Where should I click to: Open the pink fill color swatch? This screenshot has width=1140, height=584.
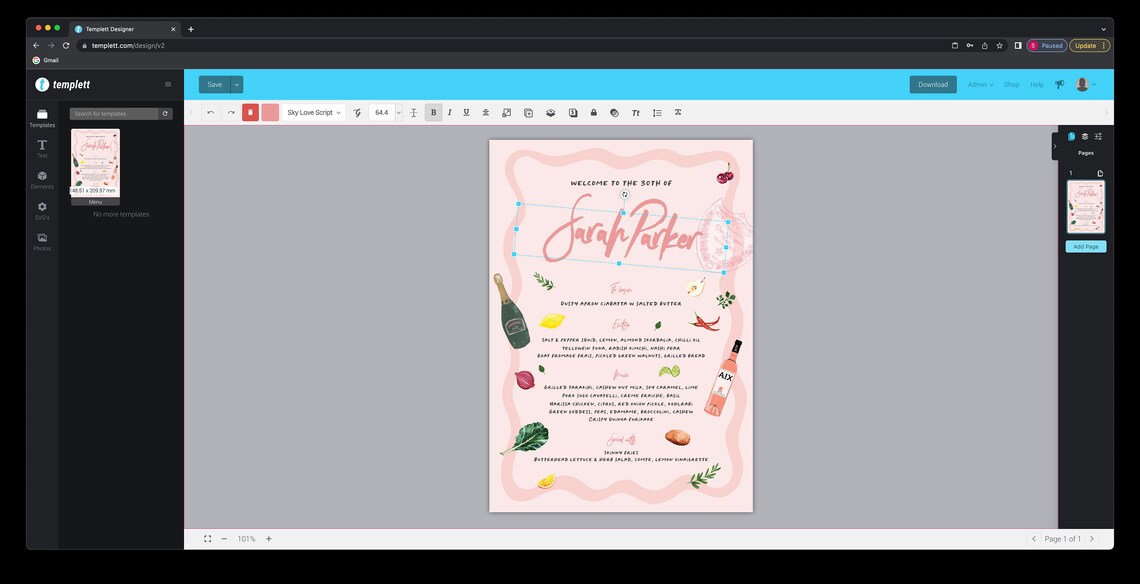point(270,112)
